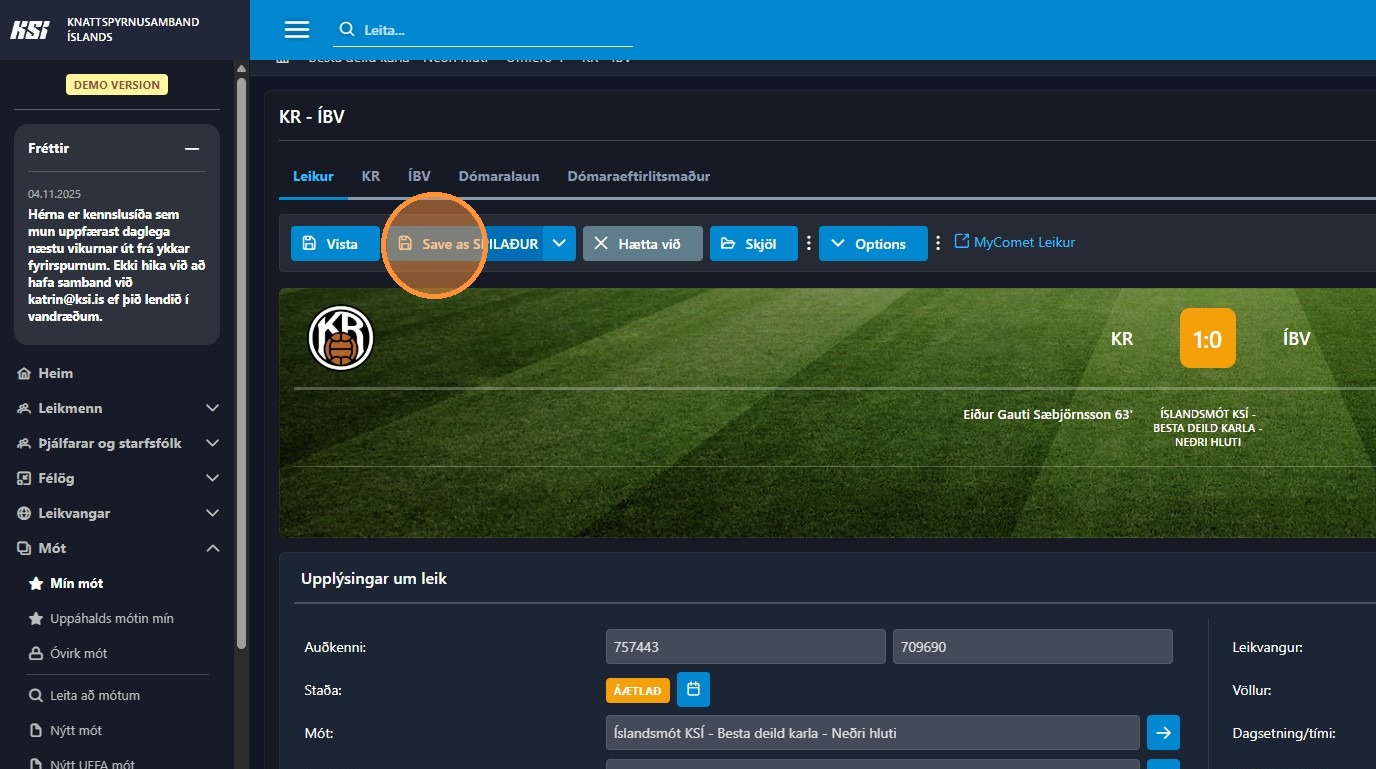The height and width of the screenshot is (769, 1376).
Task: Click the KSÍ logo in the header
Action: pyautogui.click(x=30, y=30)
